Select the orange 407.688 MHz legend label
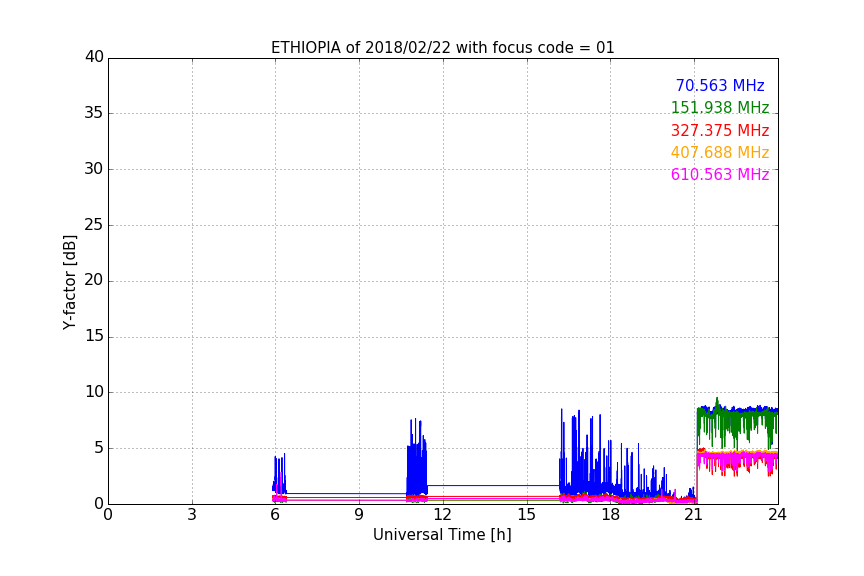 tap(720, 152)
